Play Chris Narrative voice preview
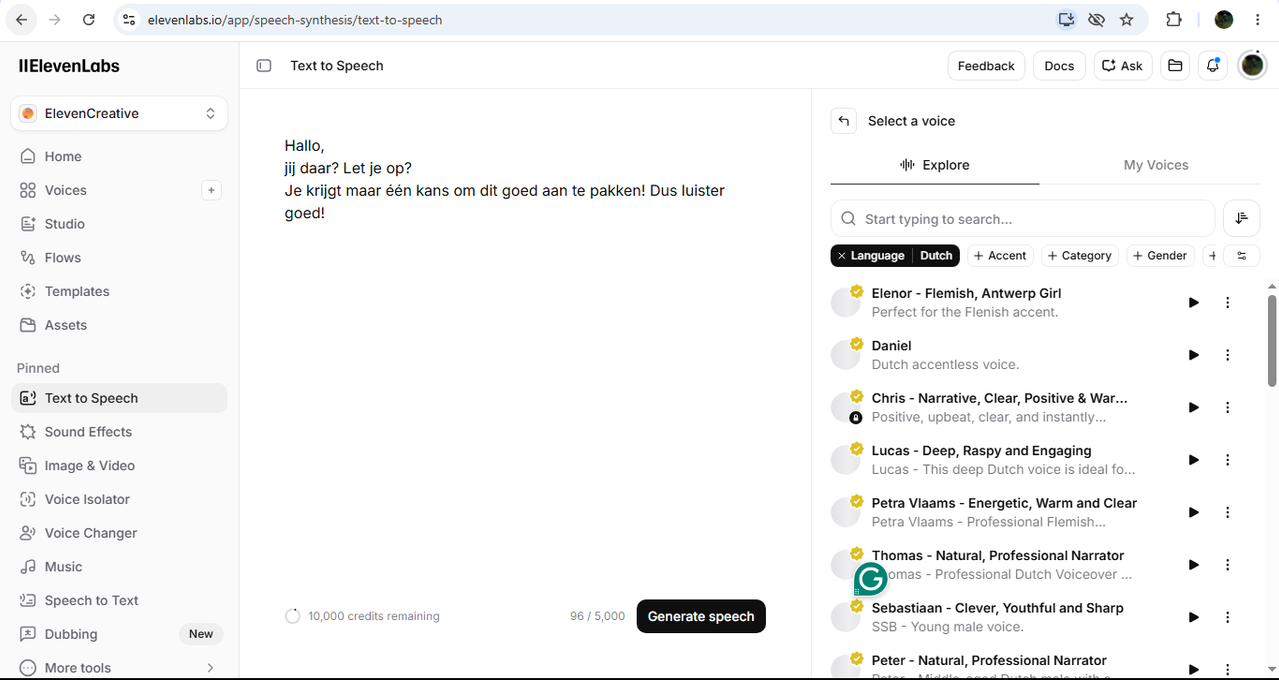This screenshot has width=1279, height=680. pos(1193,407)
